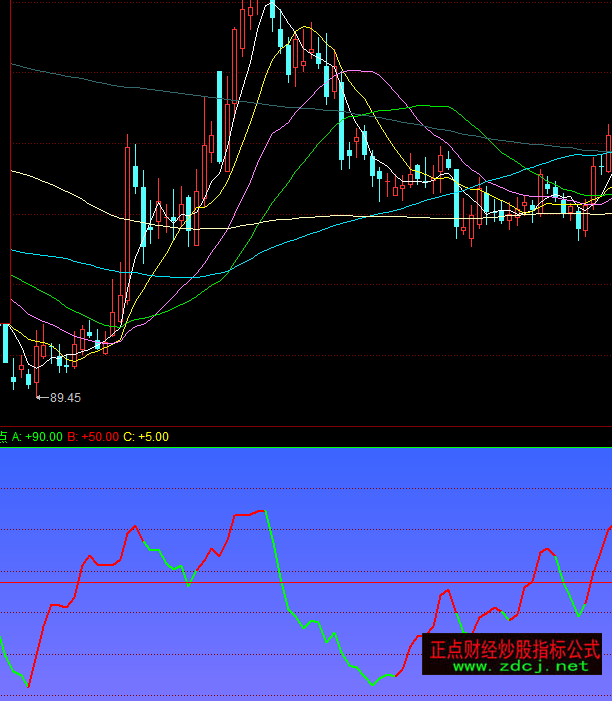The width and height of the screenshot is (612, 701).
Task: Click the 89.45 low price label
Action: (x=64, y=398)
